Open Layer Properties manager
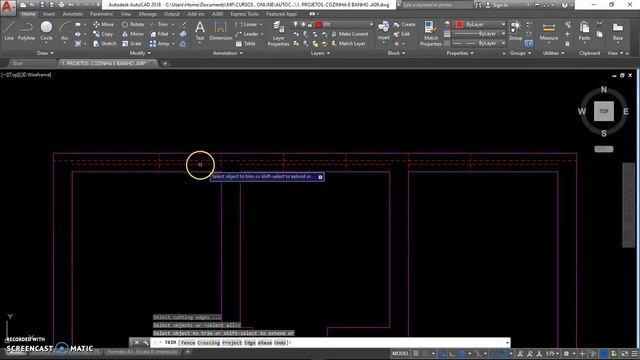640x360 pixels. coord(278,33)
